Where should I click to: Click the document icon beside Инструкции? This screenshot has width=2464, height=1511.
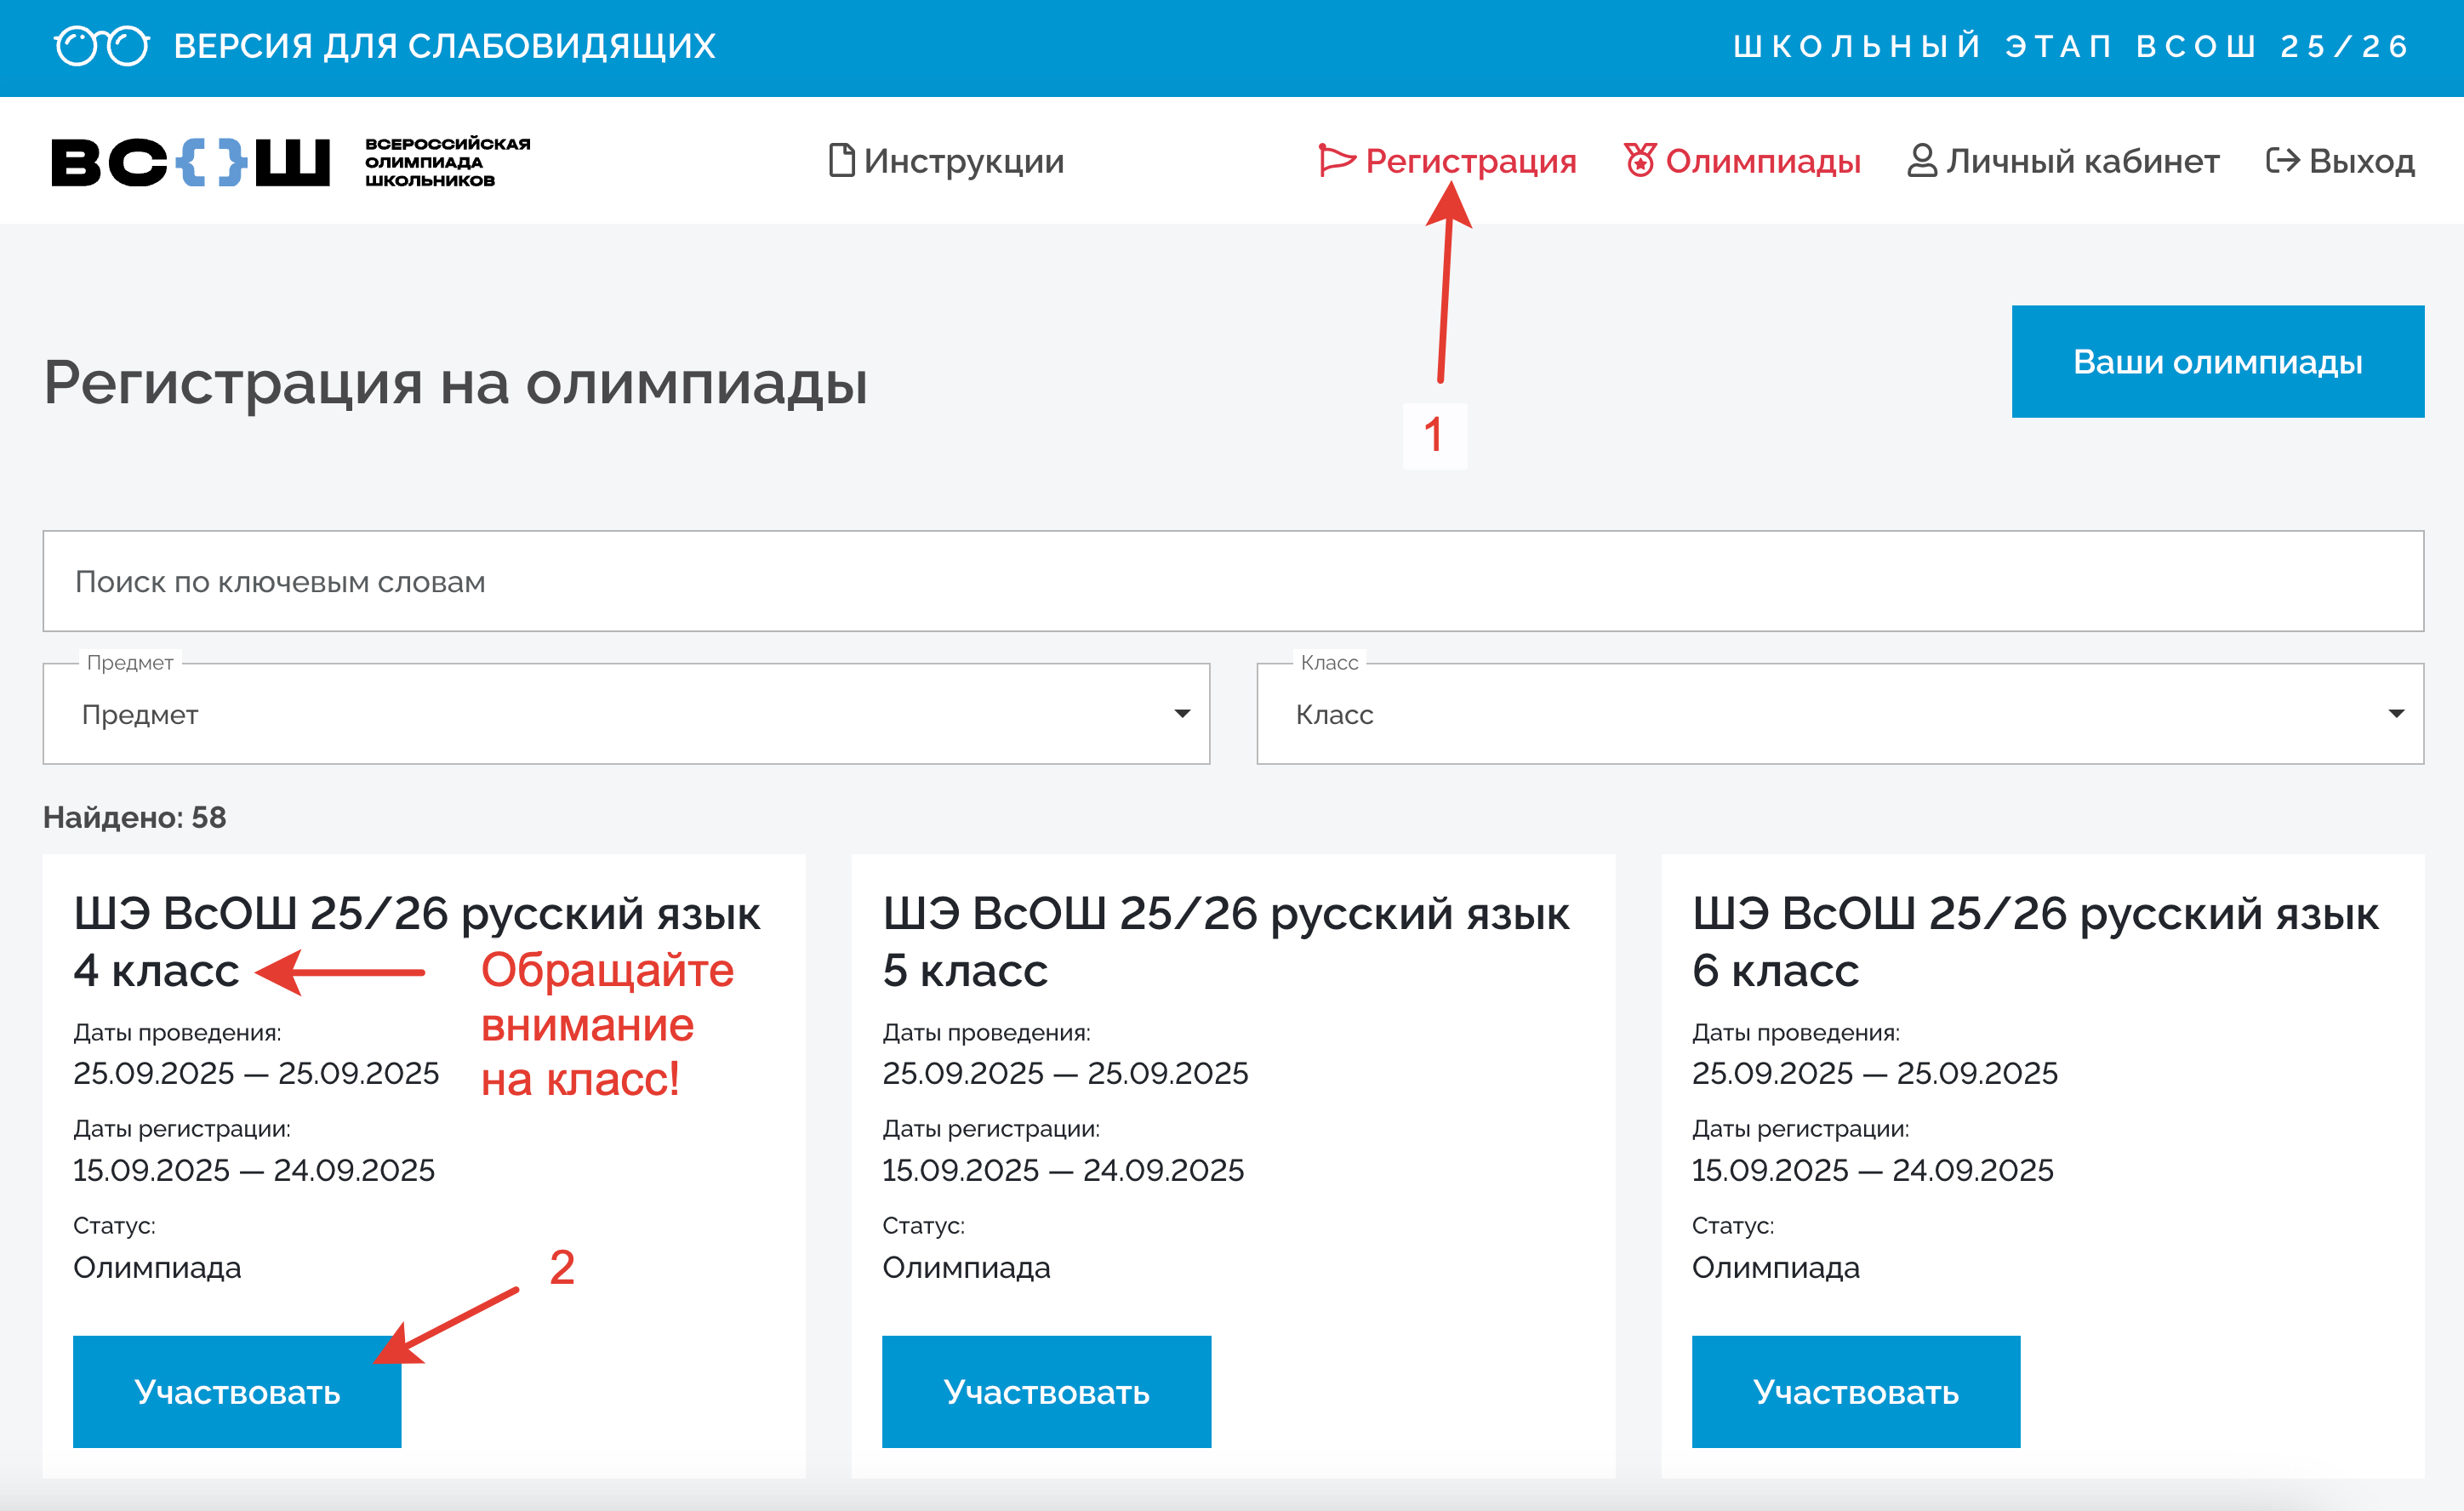[x=841, y=161]
